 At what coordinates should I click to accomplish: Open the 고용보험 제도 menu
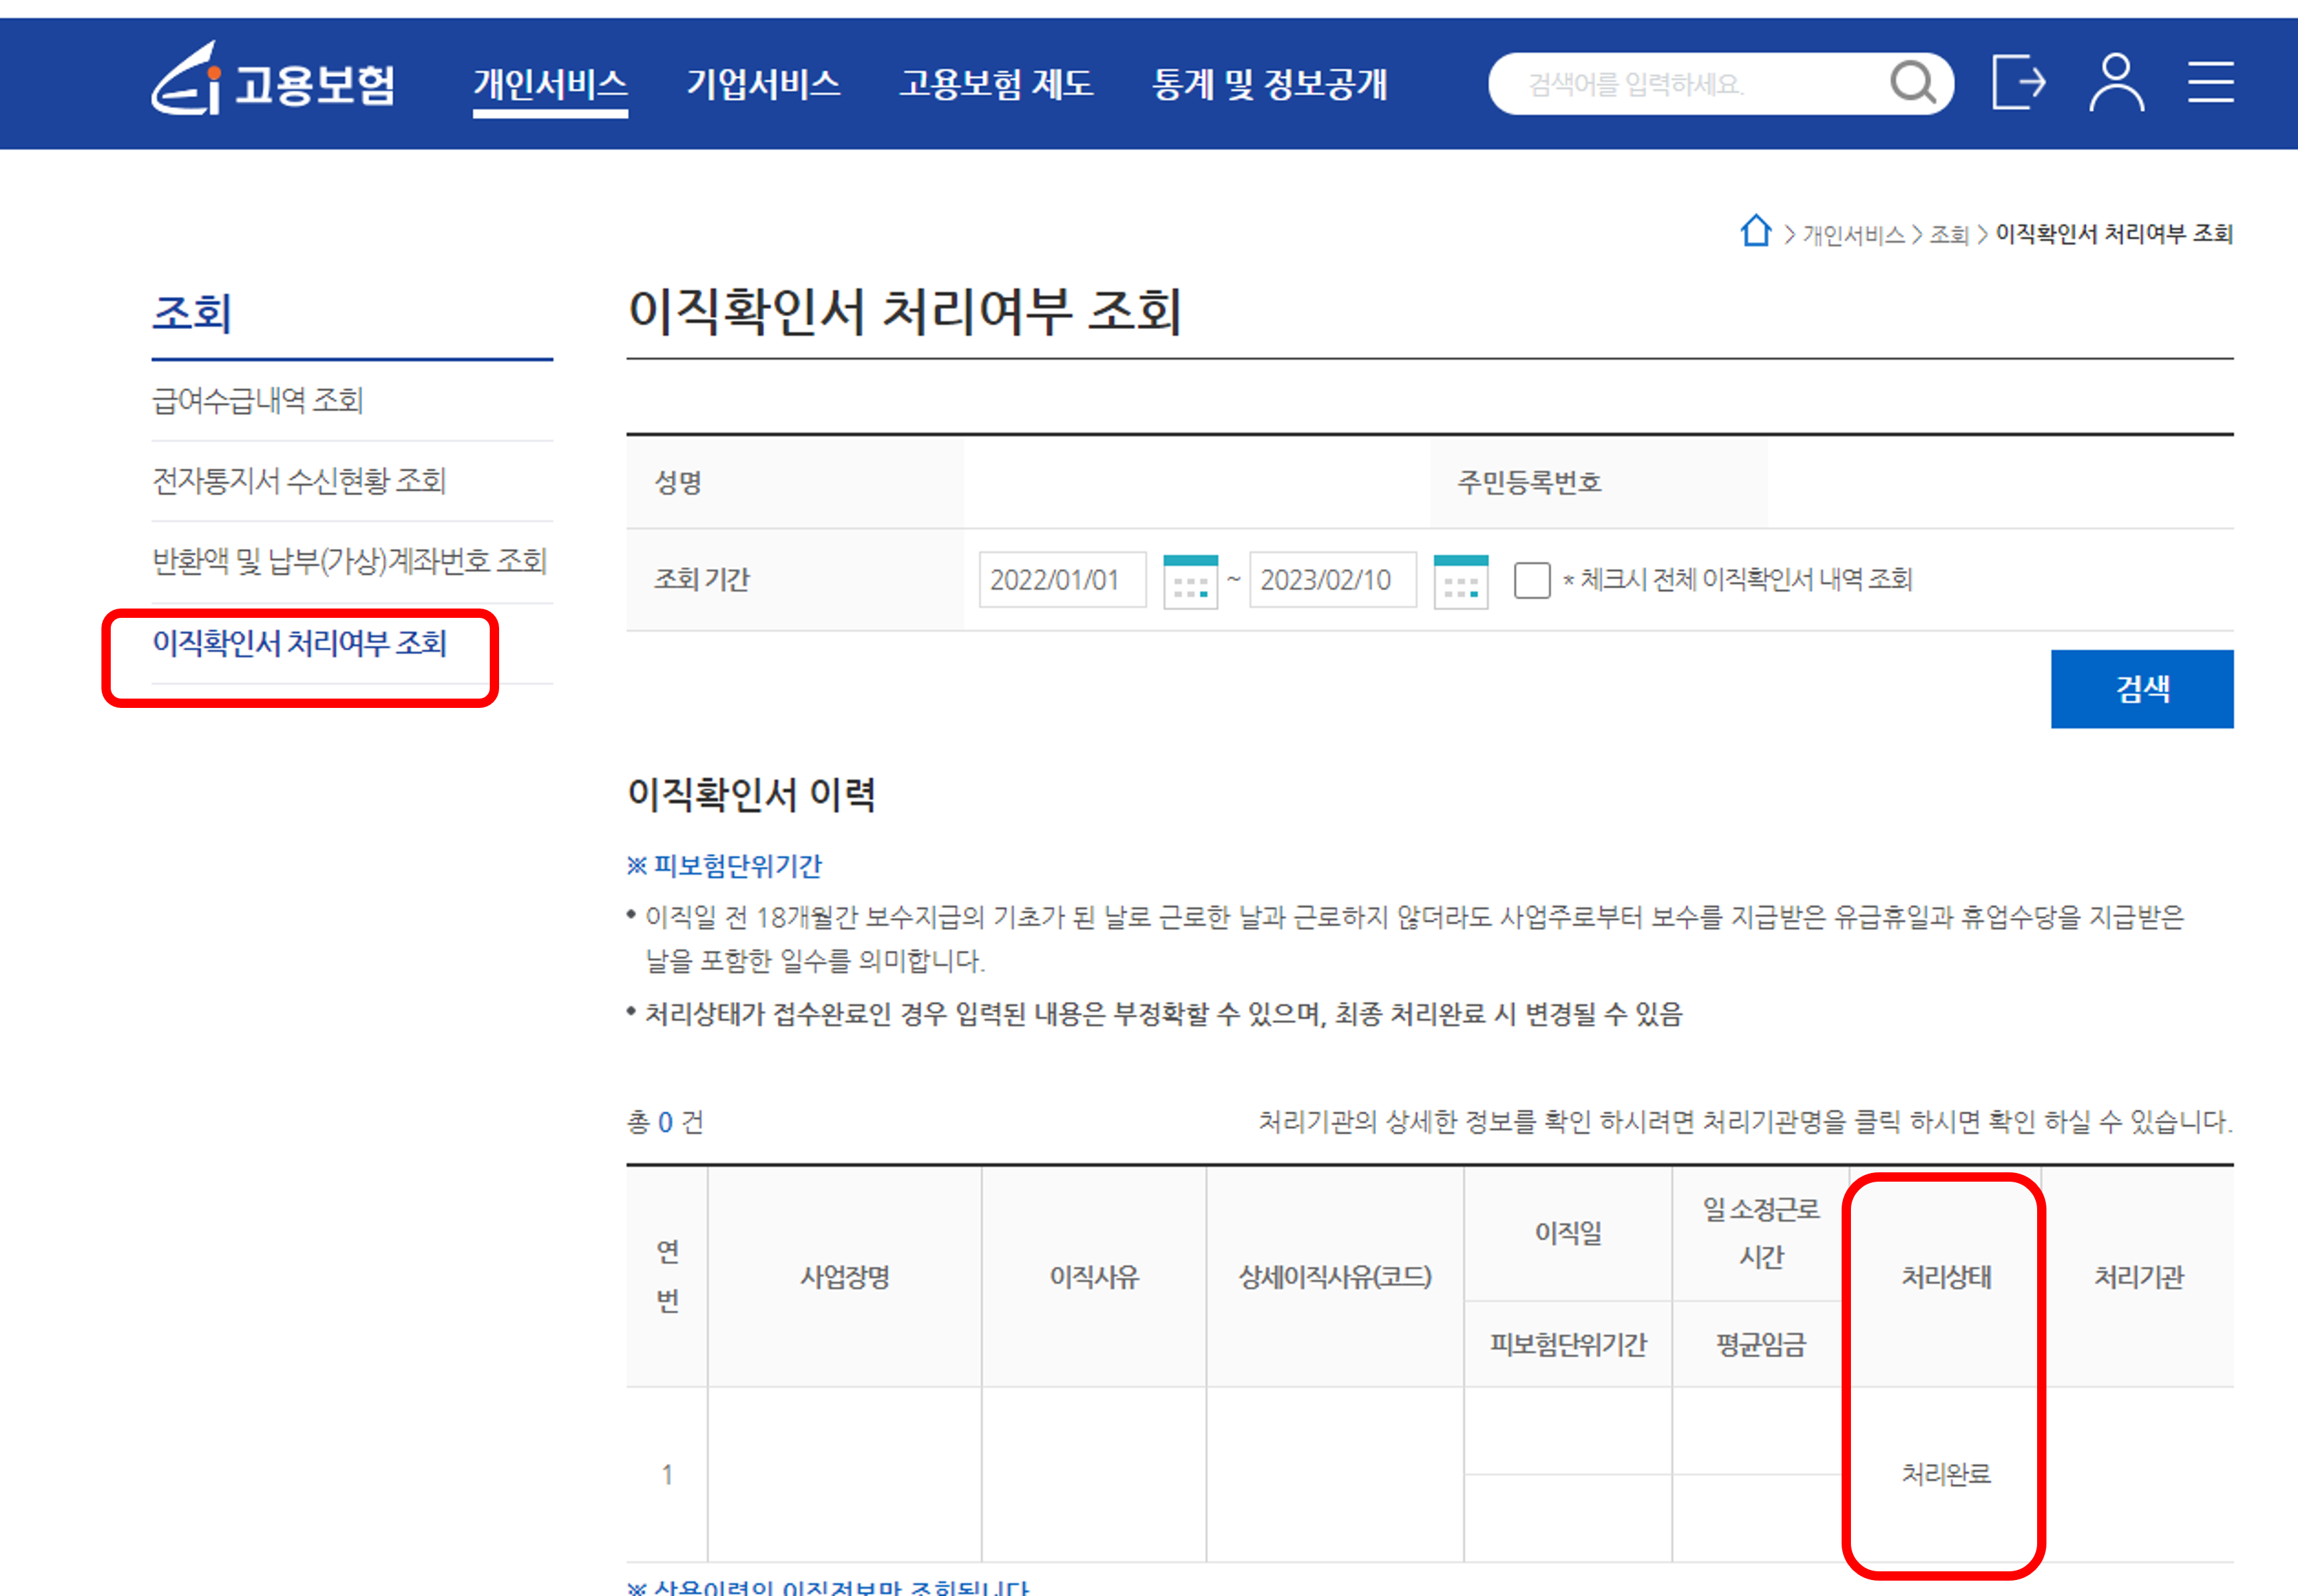996,84
